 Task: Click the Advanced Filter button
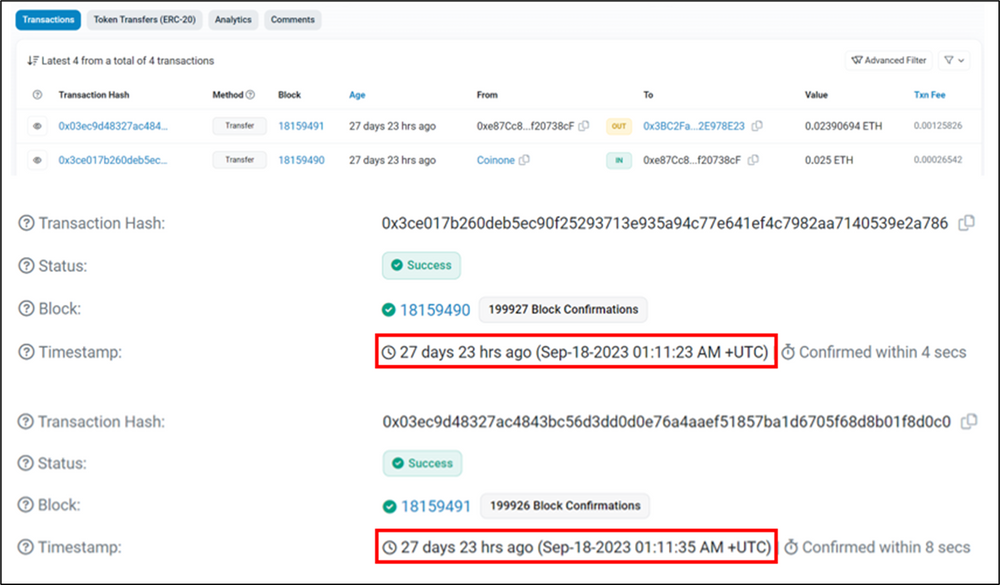point(888,60)
